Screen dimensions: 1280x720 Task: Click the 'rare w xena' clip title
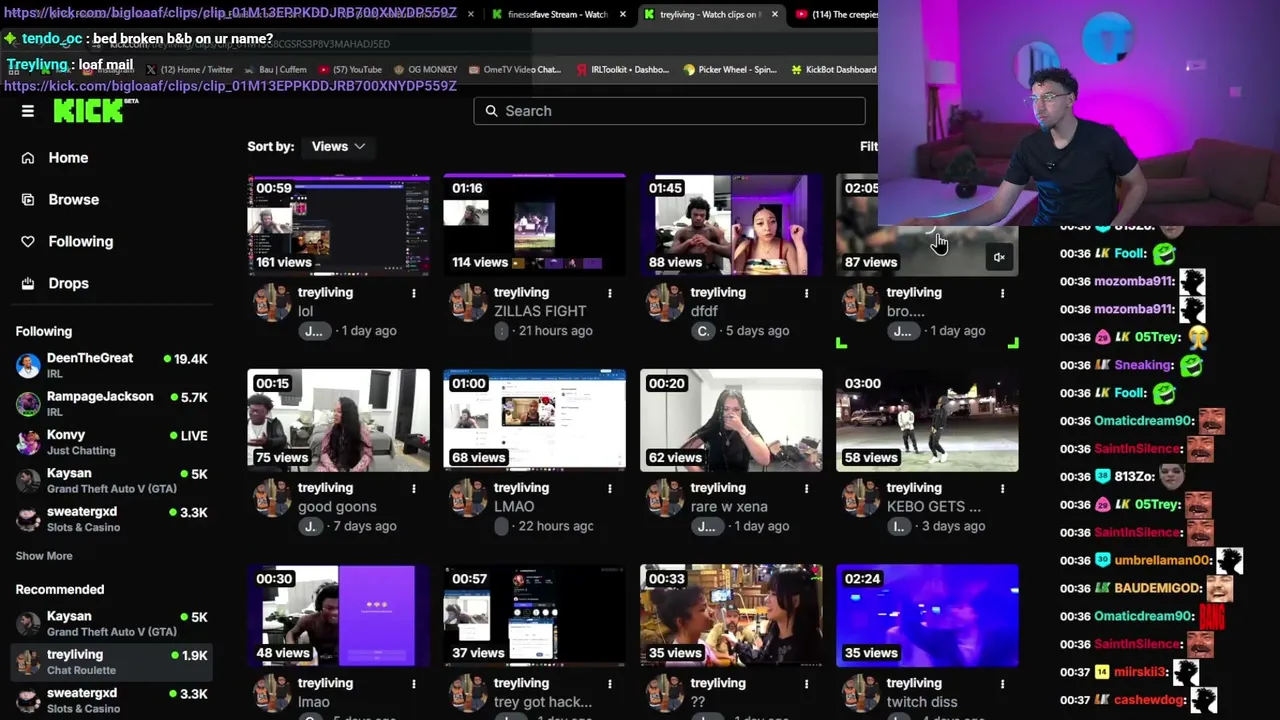(729, 507)
